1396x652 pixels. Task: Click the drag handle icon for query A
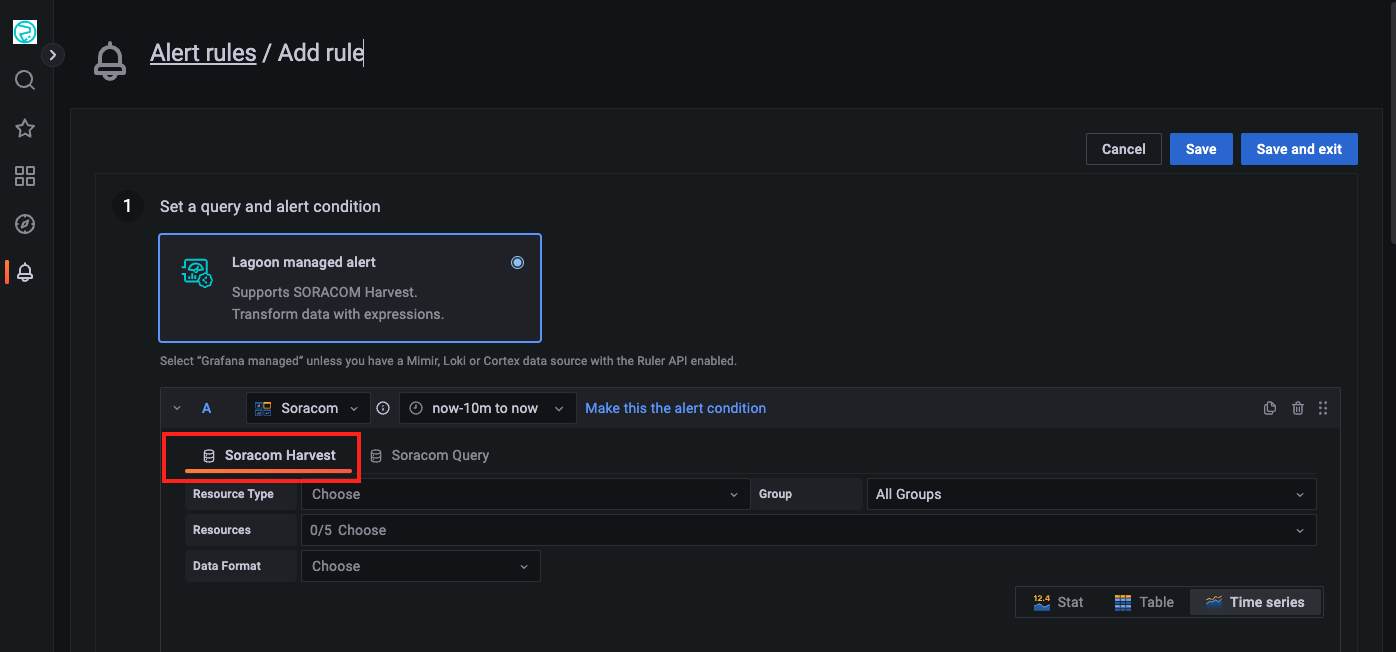click(1323, 408)
